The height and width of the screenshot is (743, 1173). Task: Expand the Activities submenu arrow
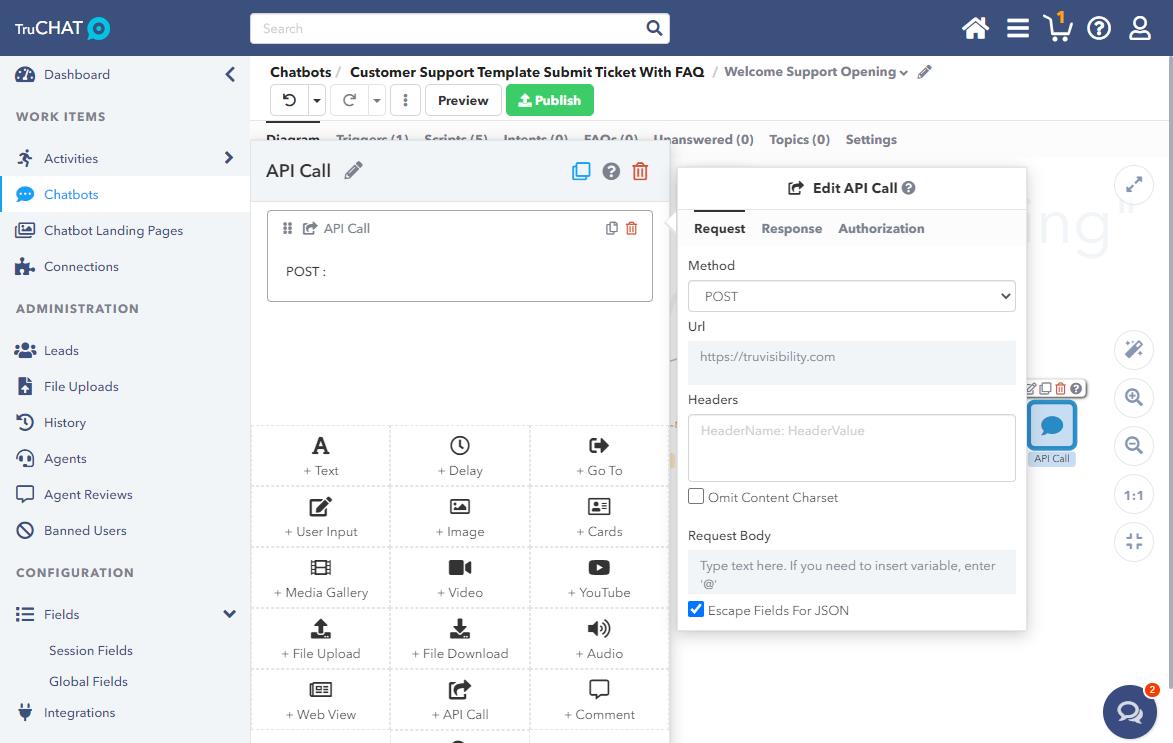tap(229, 157)
